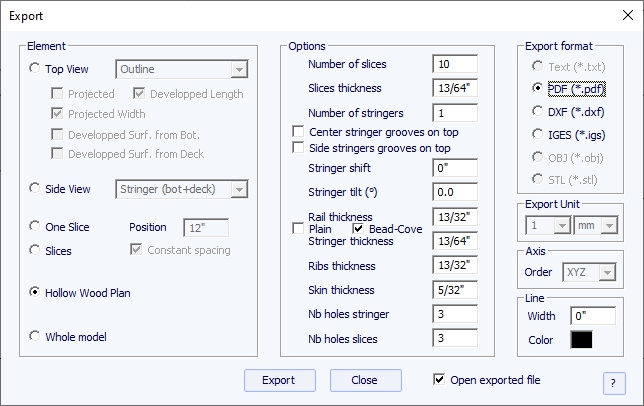Click the Export button
This screenshot has width=644, height=406.
280,380
